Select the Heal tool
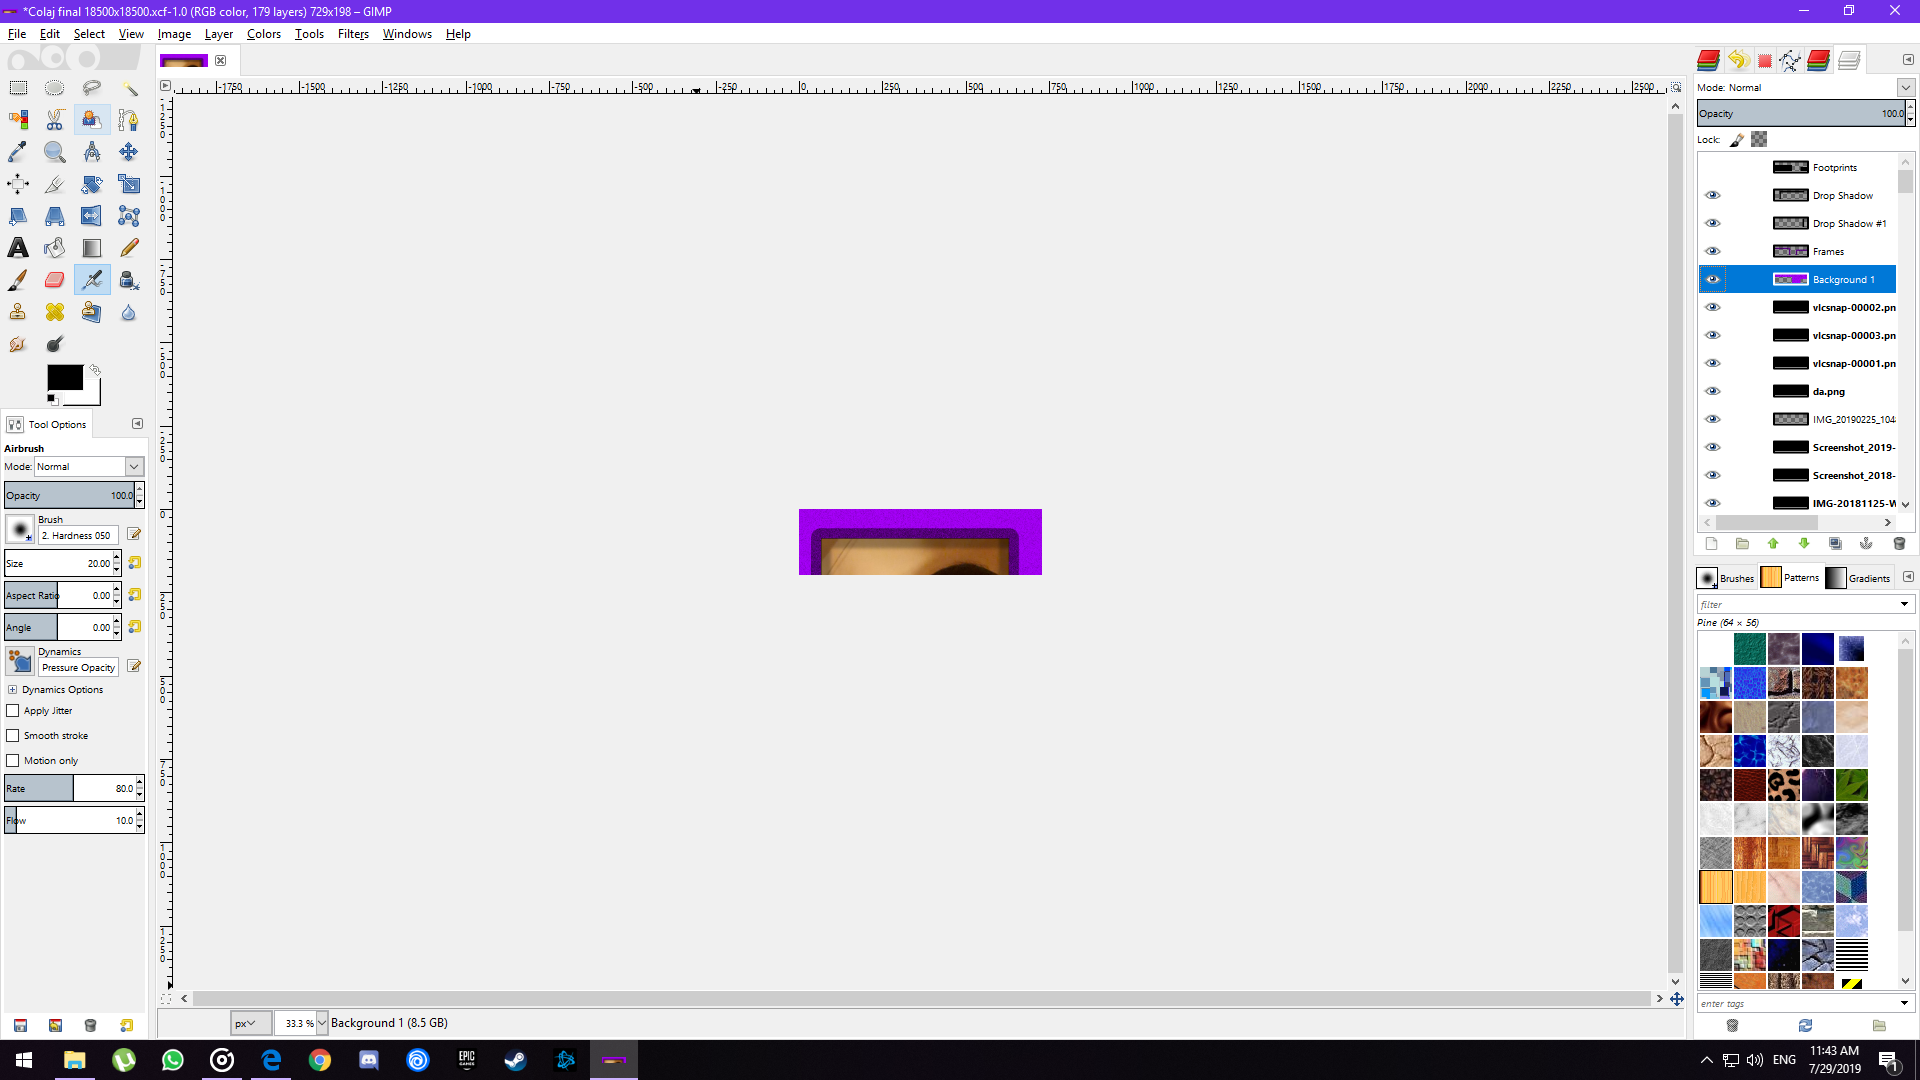Viewport: 1920px width, 1080px height. pyautogui.click(x=55, y=312)
